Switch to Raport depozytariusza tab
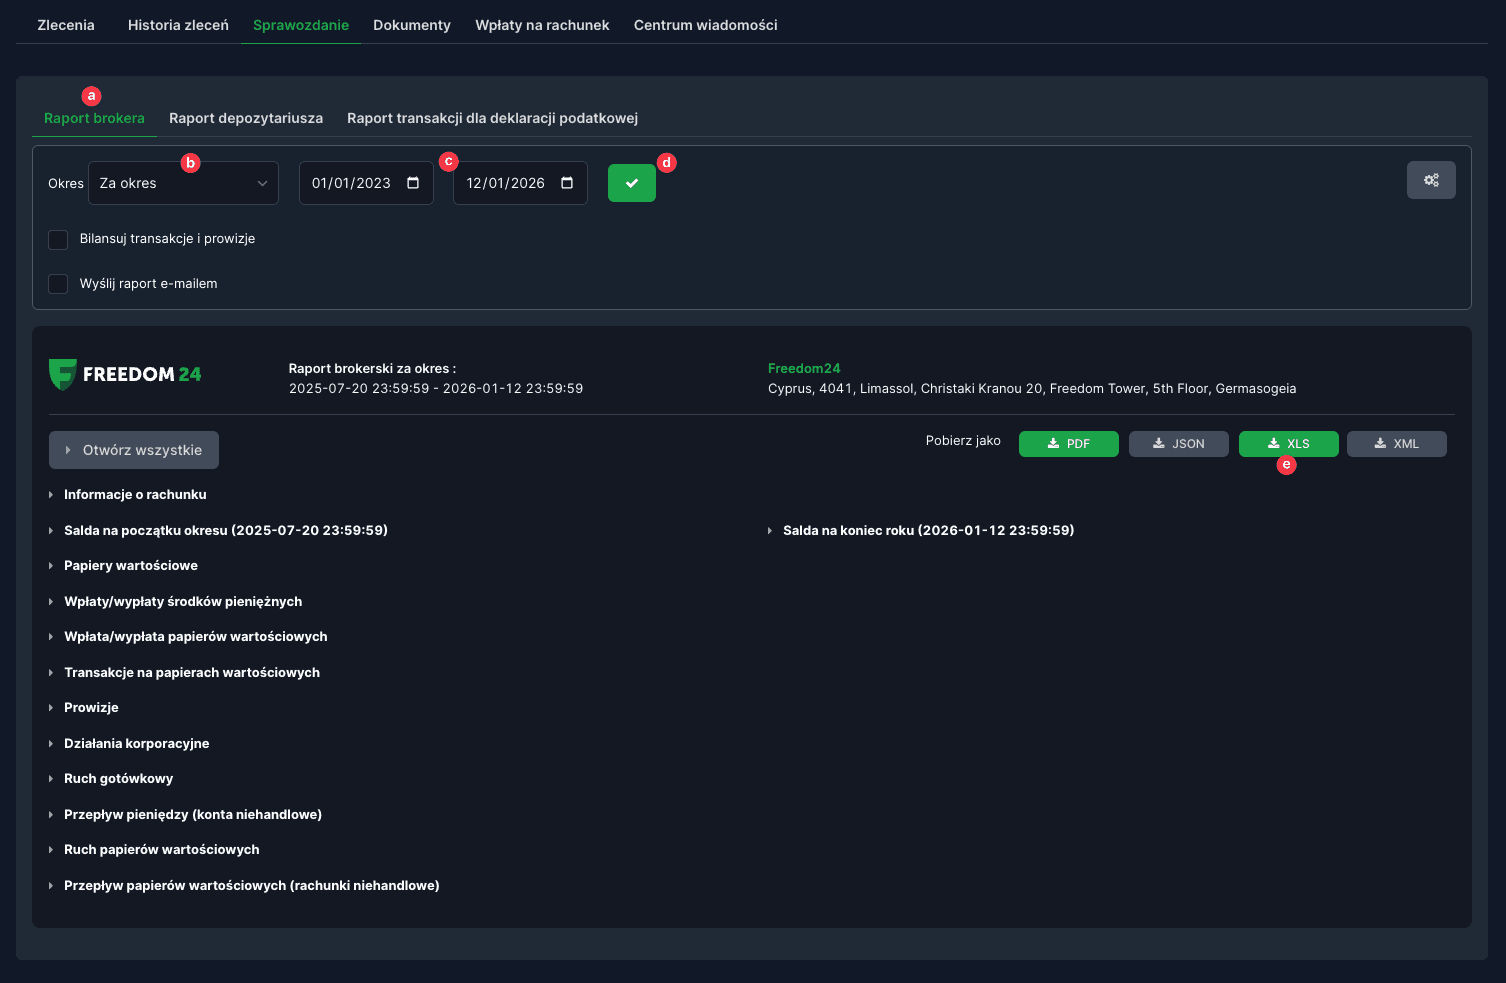The height and width of the screenshot is (983, 1506). [246, 118]
